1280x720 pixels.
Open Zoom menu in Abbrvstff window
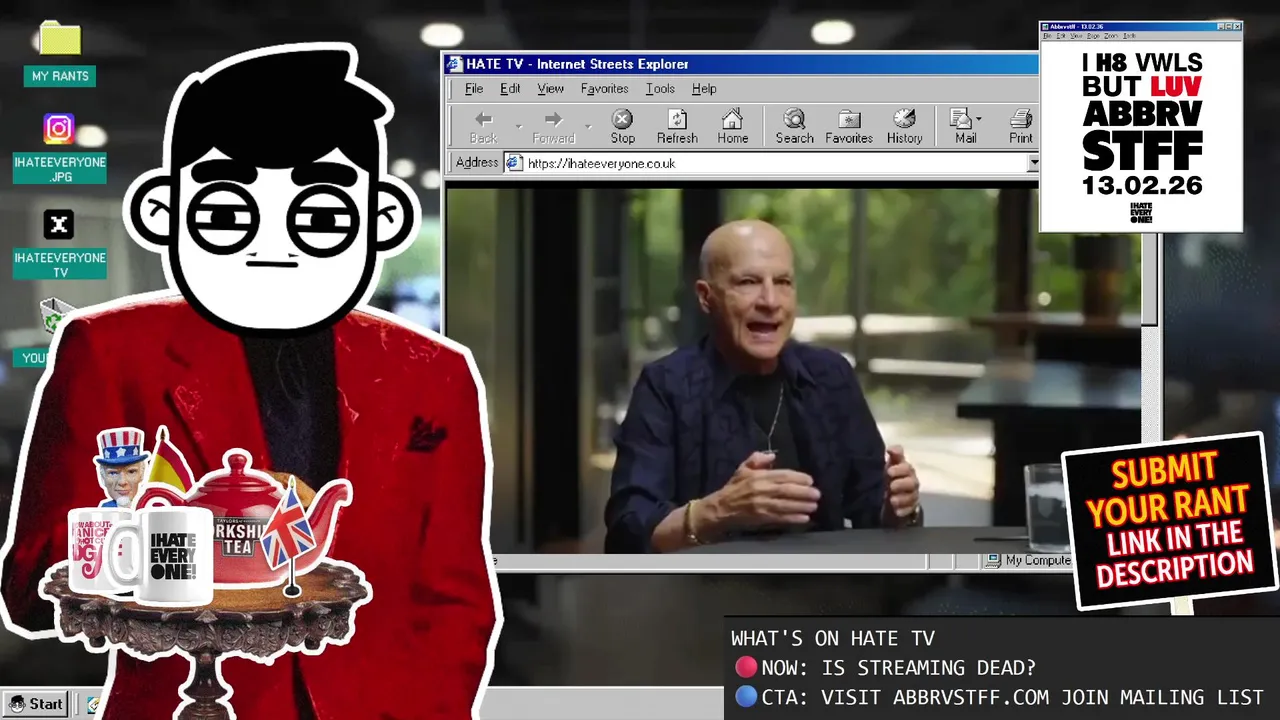[x=1111, y=36]
